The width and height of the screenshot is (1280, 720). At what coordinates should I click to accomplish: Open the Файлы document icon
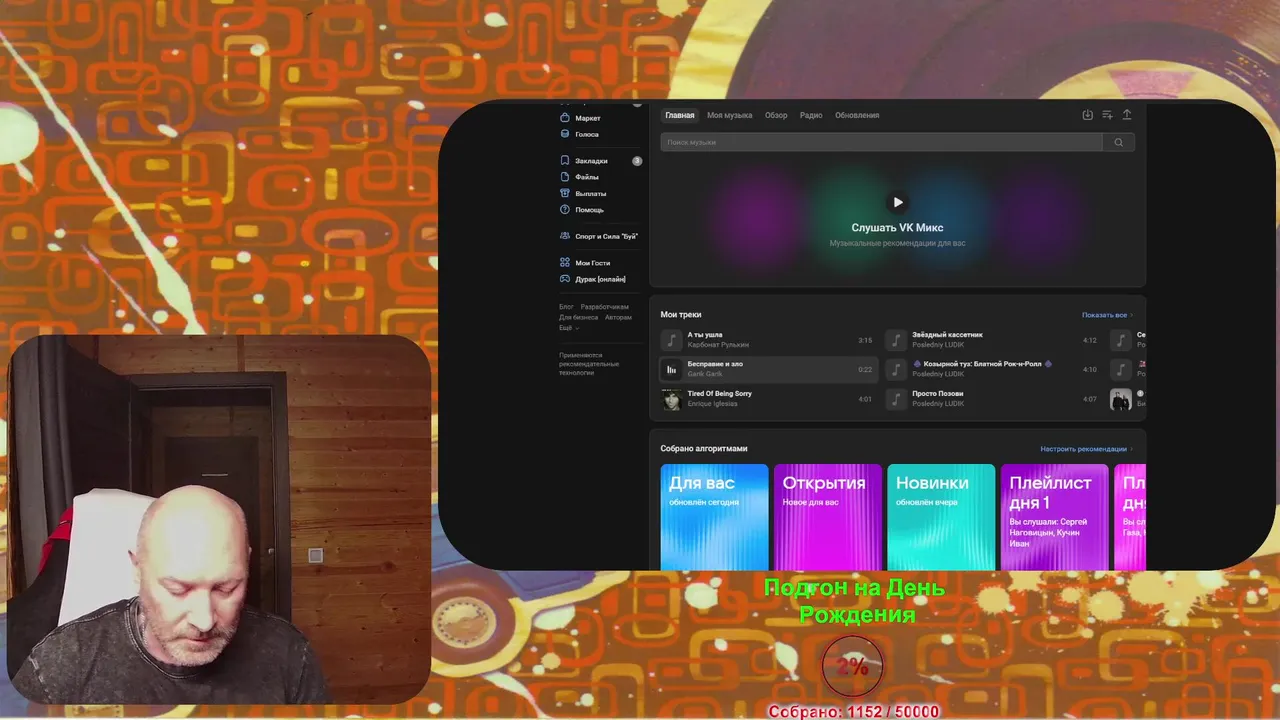tap(565, 177)
